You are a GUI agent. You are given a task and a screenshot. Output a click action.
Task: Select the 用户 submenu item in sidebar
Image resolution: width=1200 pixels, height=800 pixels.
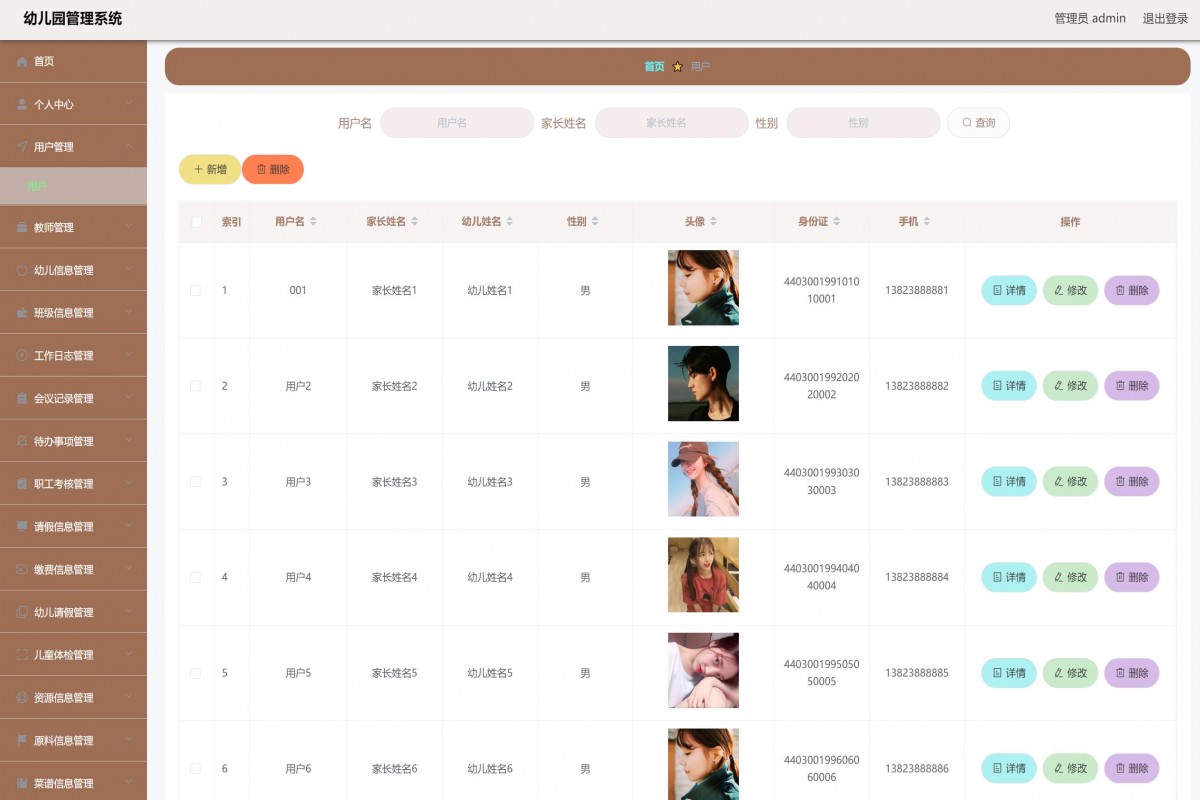[37, 186]
